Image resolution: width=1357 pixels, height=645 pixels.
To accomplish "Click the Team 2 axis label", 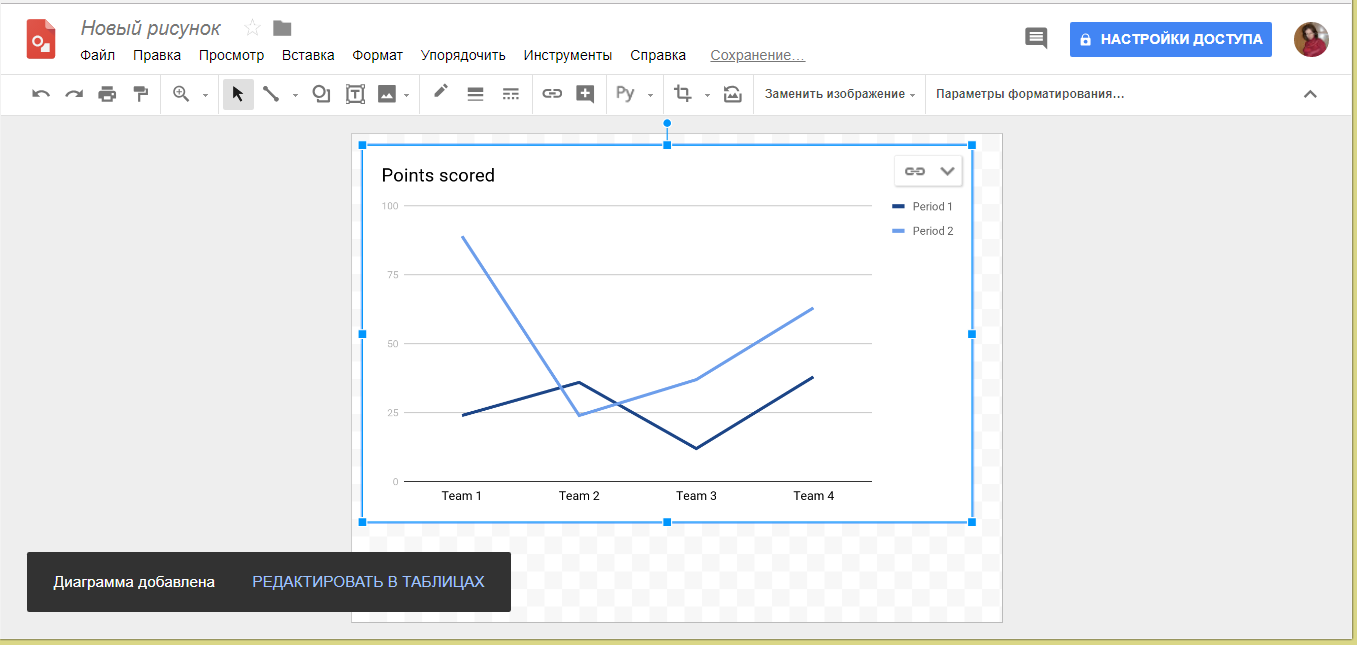I will click(579, 496).
